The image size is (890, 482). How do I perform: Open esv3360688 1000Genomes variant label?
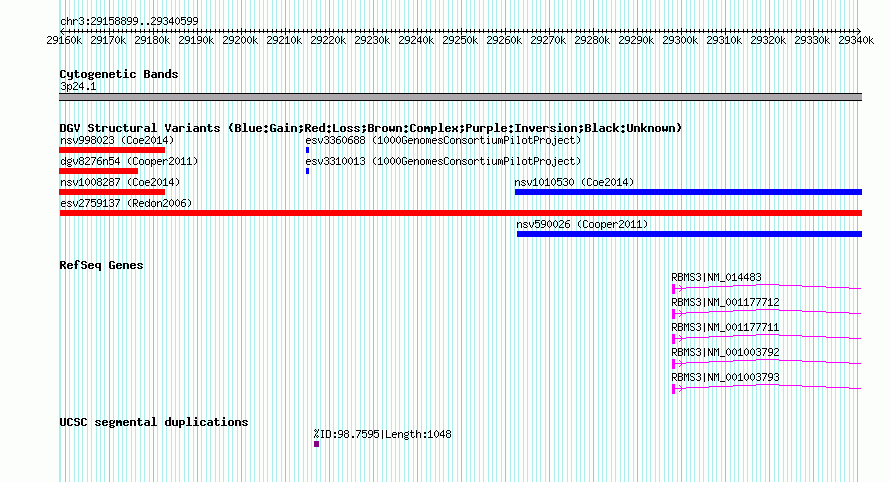(x=443, y=140)
